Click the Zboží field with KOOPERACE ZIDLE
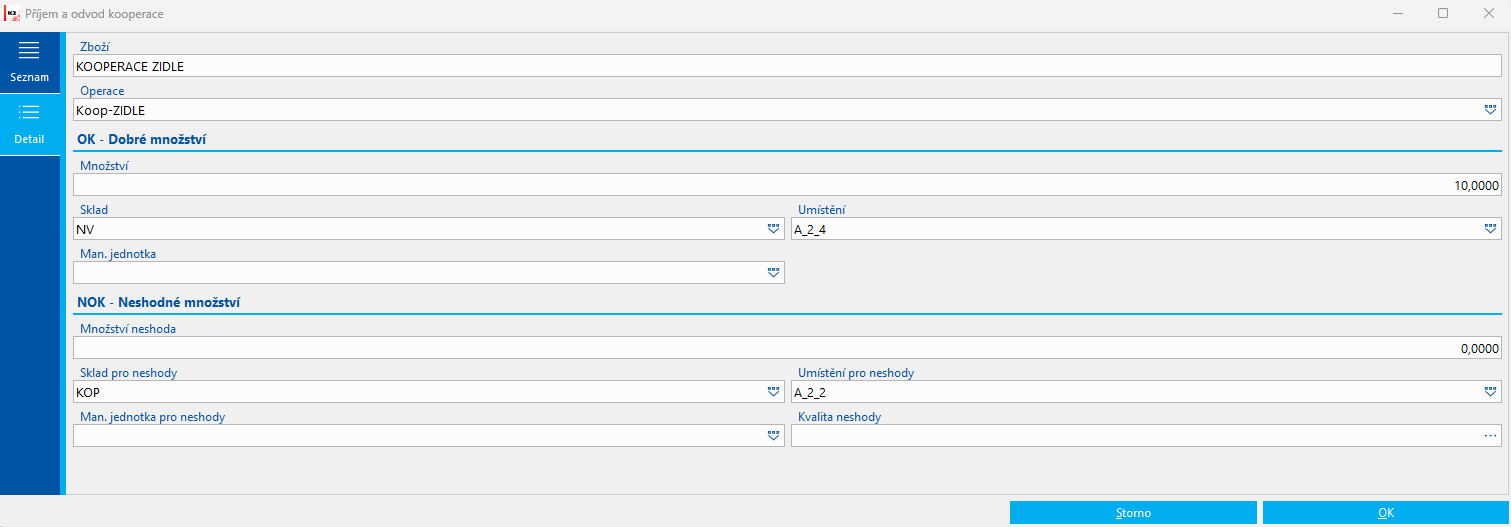Screen dimensions: 1511x527 pyautogui.click(x=787, y=66)
